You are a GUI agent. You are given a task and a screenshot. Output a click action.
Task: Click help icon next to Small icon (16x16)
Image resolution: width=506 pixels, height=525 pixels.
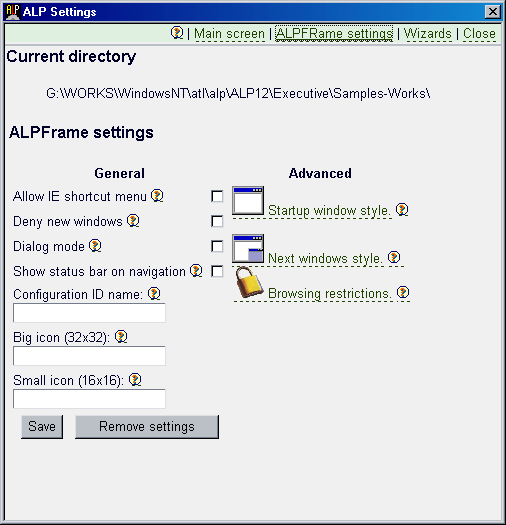135,380
